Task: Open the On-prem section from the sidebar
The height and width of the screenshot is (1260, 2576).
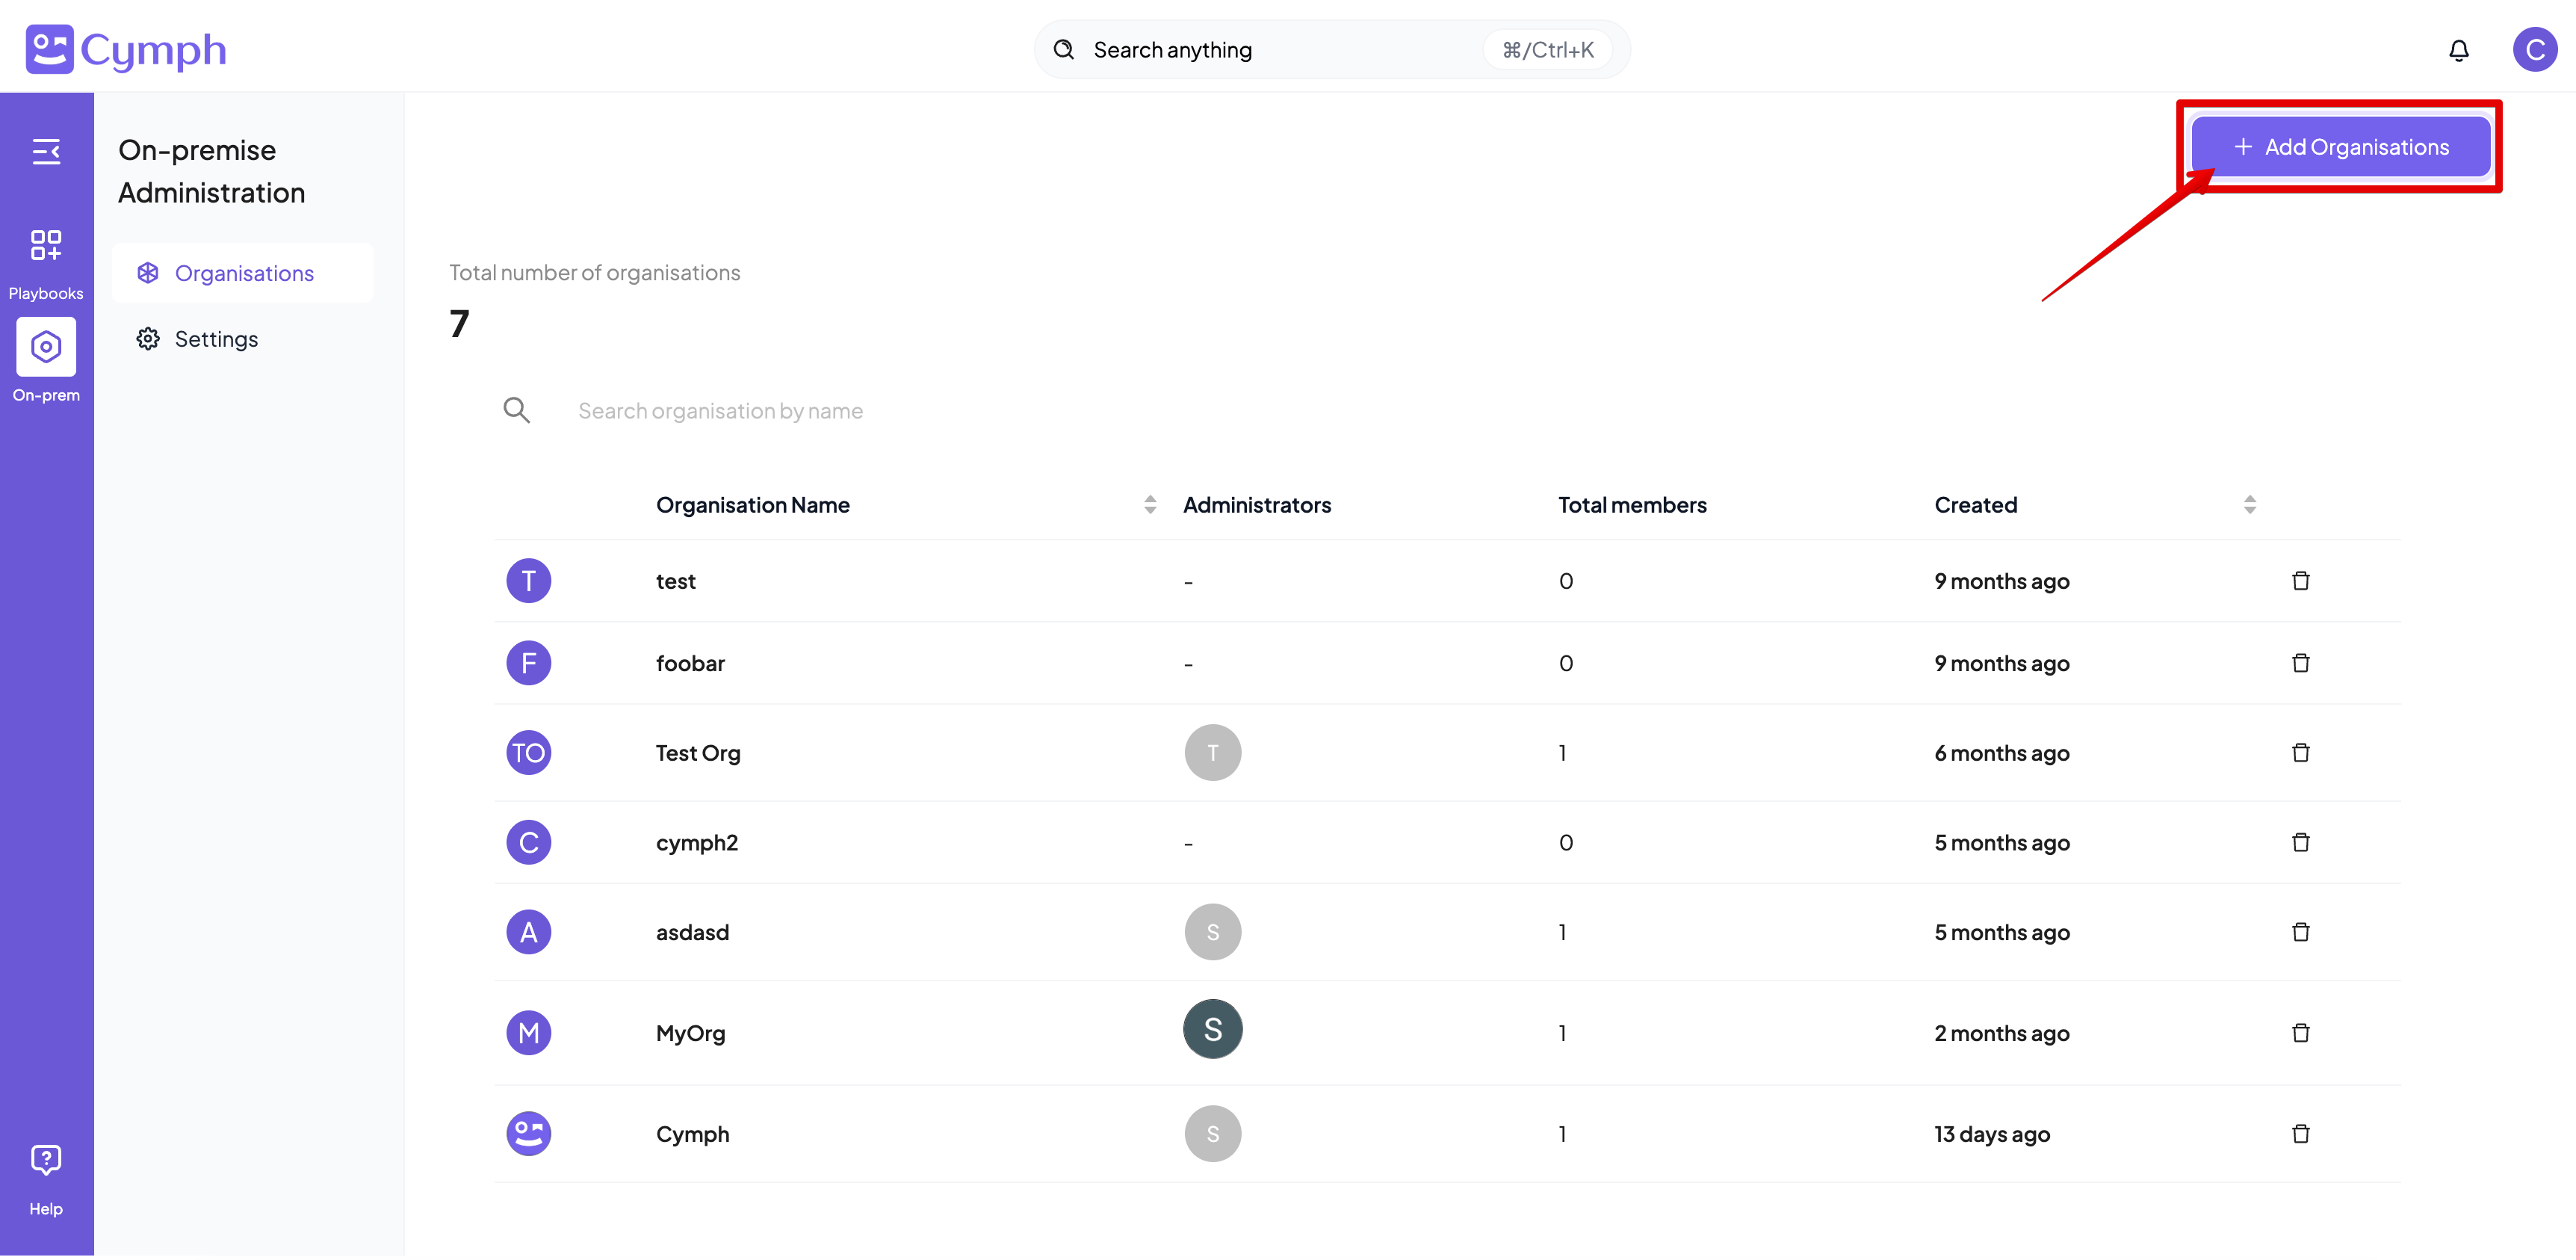Action: [x=46, y=347]
